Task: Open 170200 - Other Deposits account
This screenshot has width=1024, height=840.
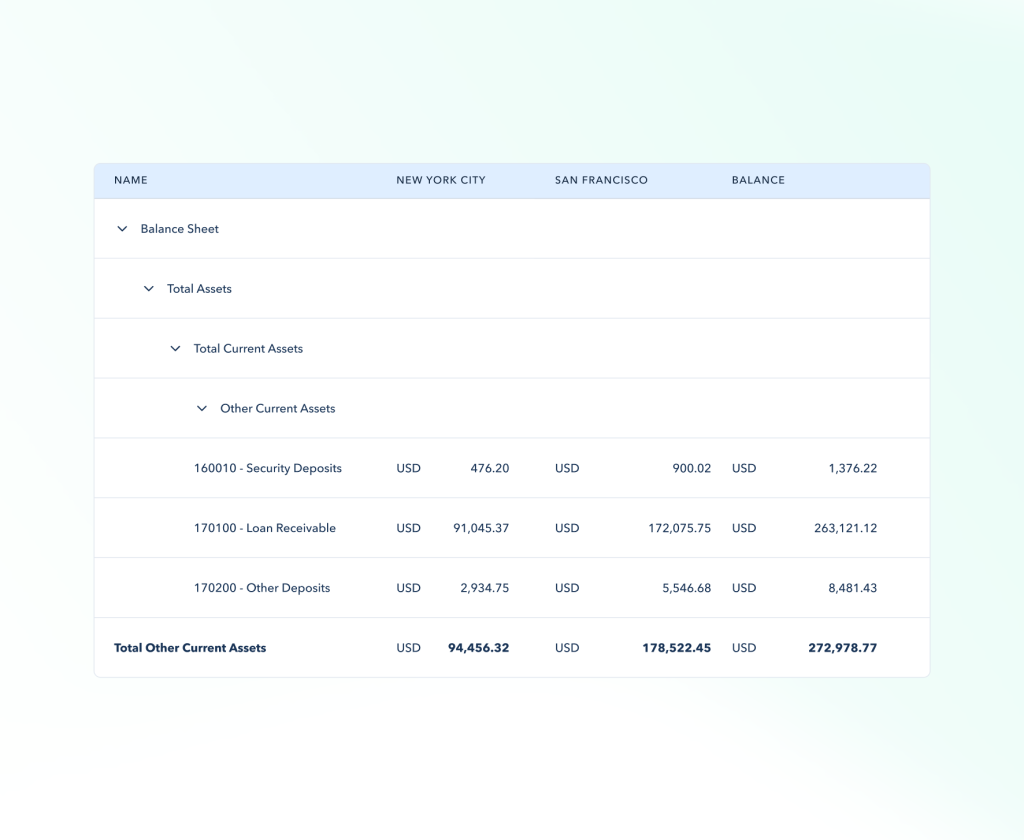Action: click(262, 588)
